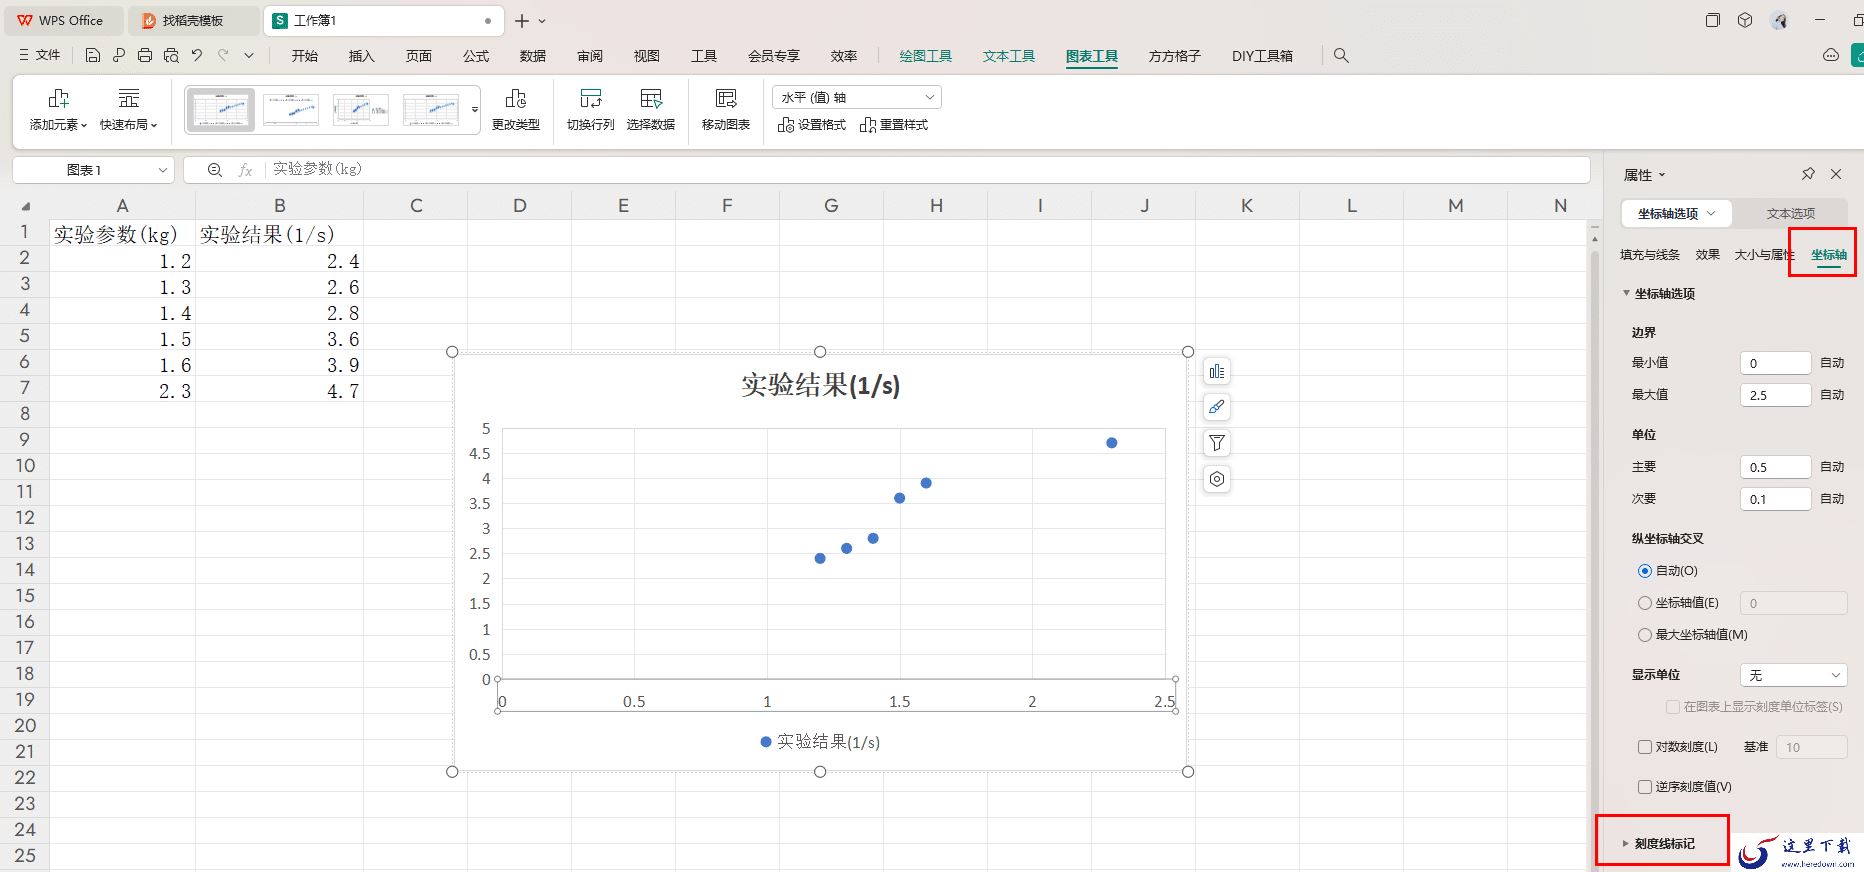Open the 文件 (File) menu
Screen dimensions: 1864x872
coord(40,55)
